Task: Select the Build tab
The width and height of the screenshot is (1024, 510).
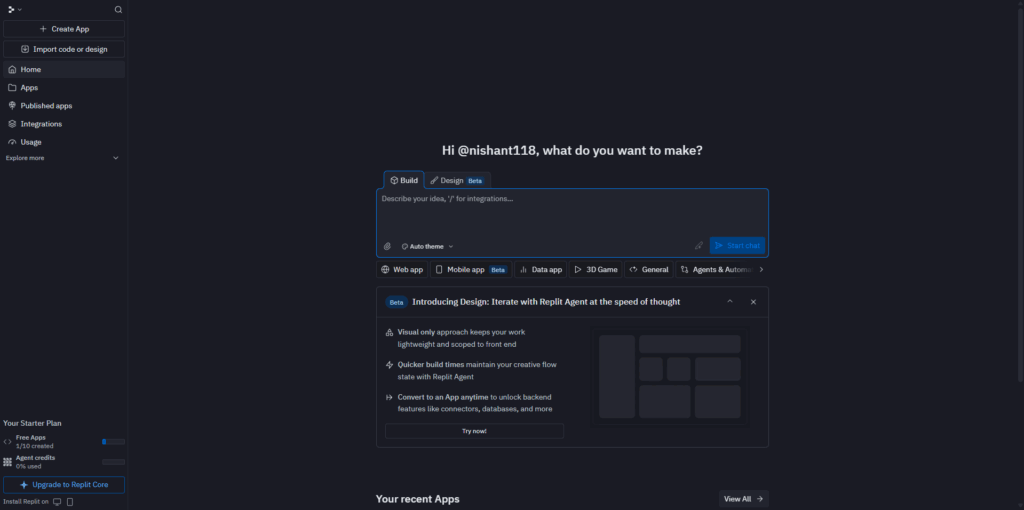Action: 404,180
